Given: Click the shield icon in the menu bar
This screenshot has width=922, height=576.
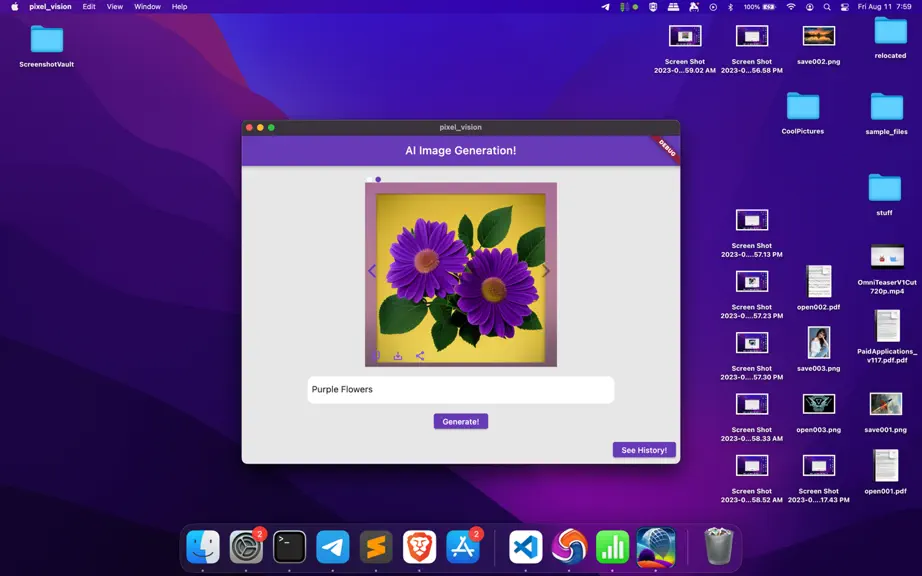Looking at the screenshot, I should [x=652, y=6].
